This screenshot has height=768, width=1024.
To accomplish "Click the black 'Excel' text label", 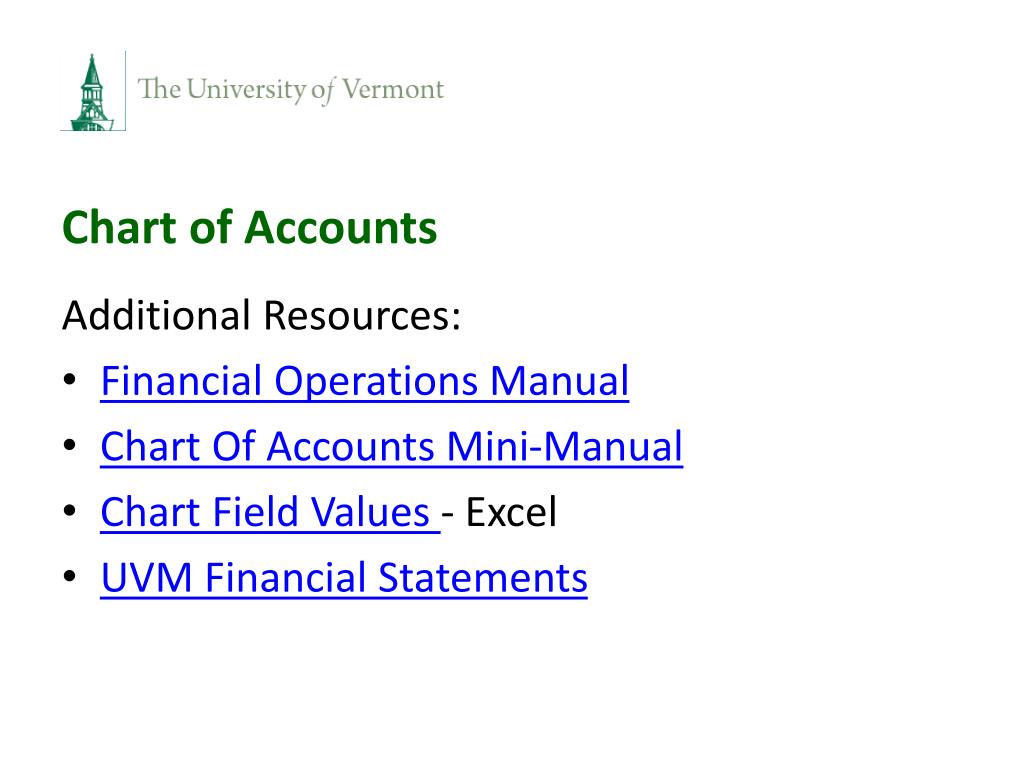I will pyautogui.click(x=511, y=512).
